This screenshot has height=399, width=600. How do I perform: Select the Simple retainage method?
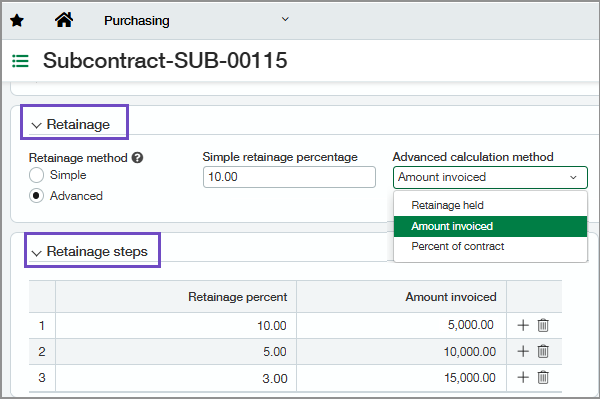[x=36, y=175]
